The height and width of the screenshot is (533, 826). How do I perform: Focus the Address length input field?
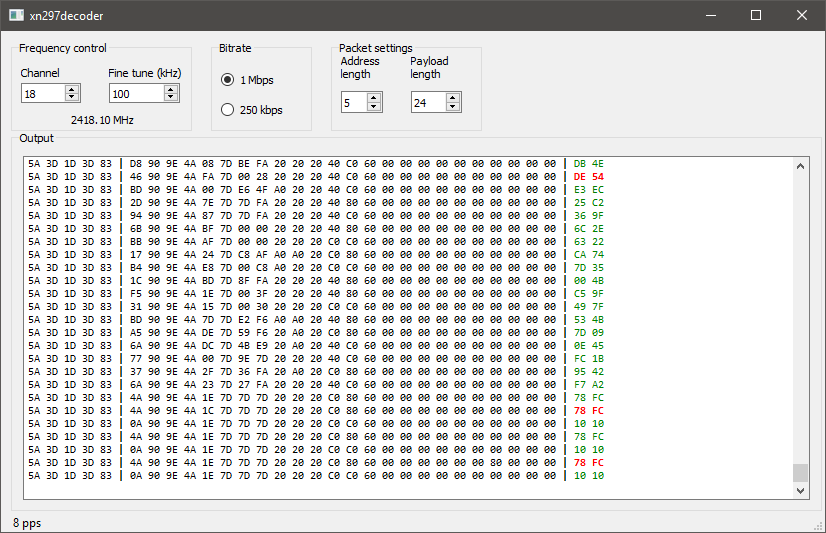(x=355, y=103)
